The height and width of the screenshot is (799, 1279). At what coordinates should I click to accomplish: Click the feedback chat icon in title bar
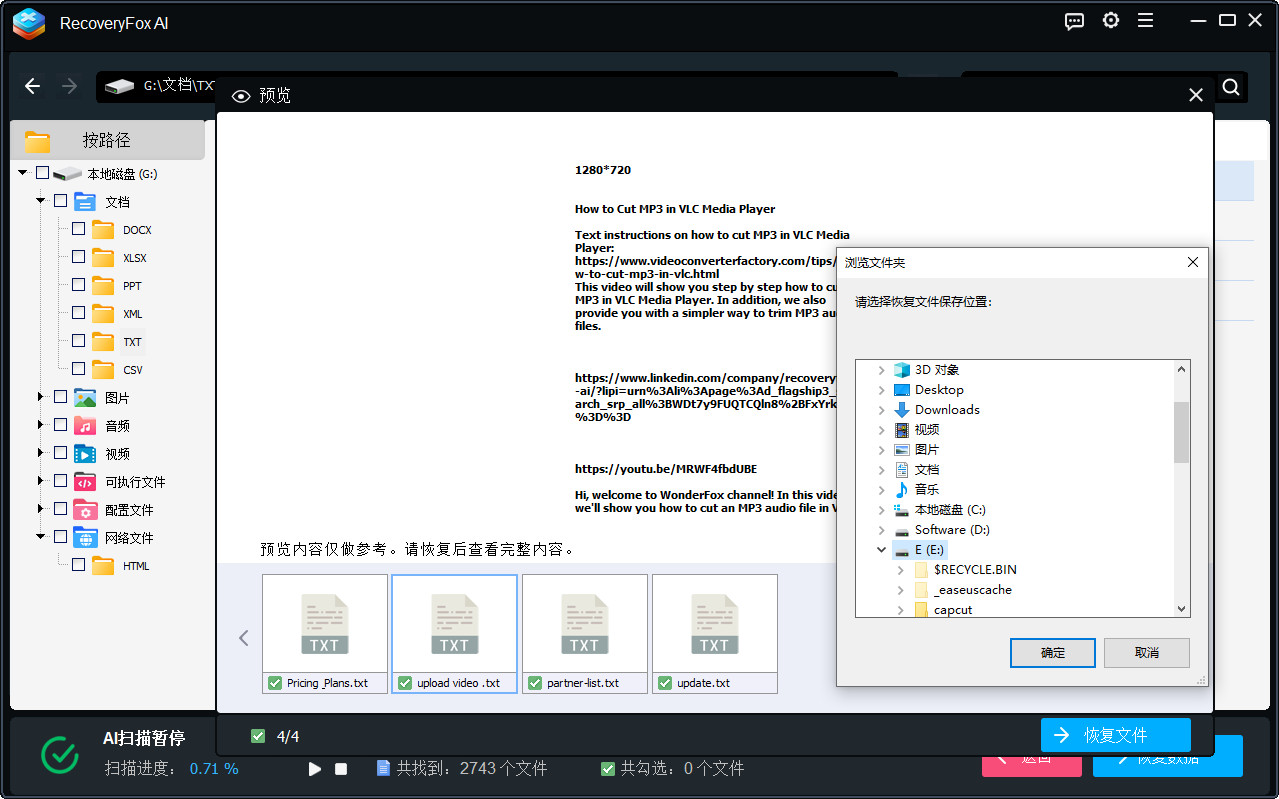1074,21
